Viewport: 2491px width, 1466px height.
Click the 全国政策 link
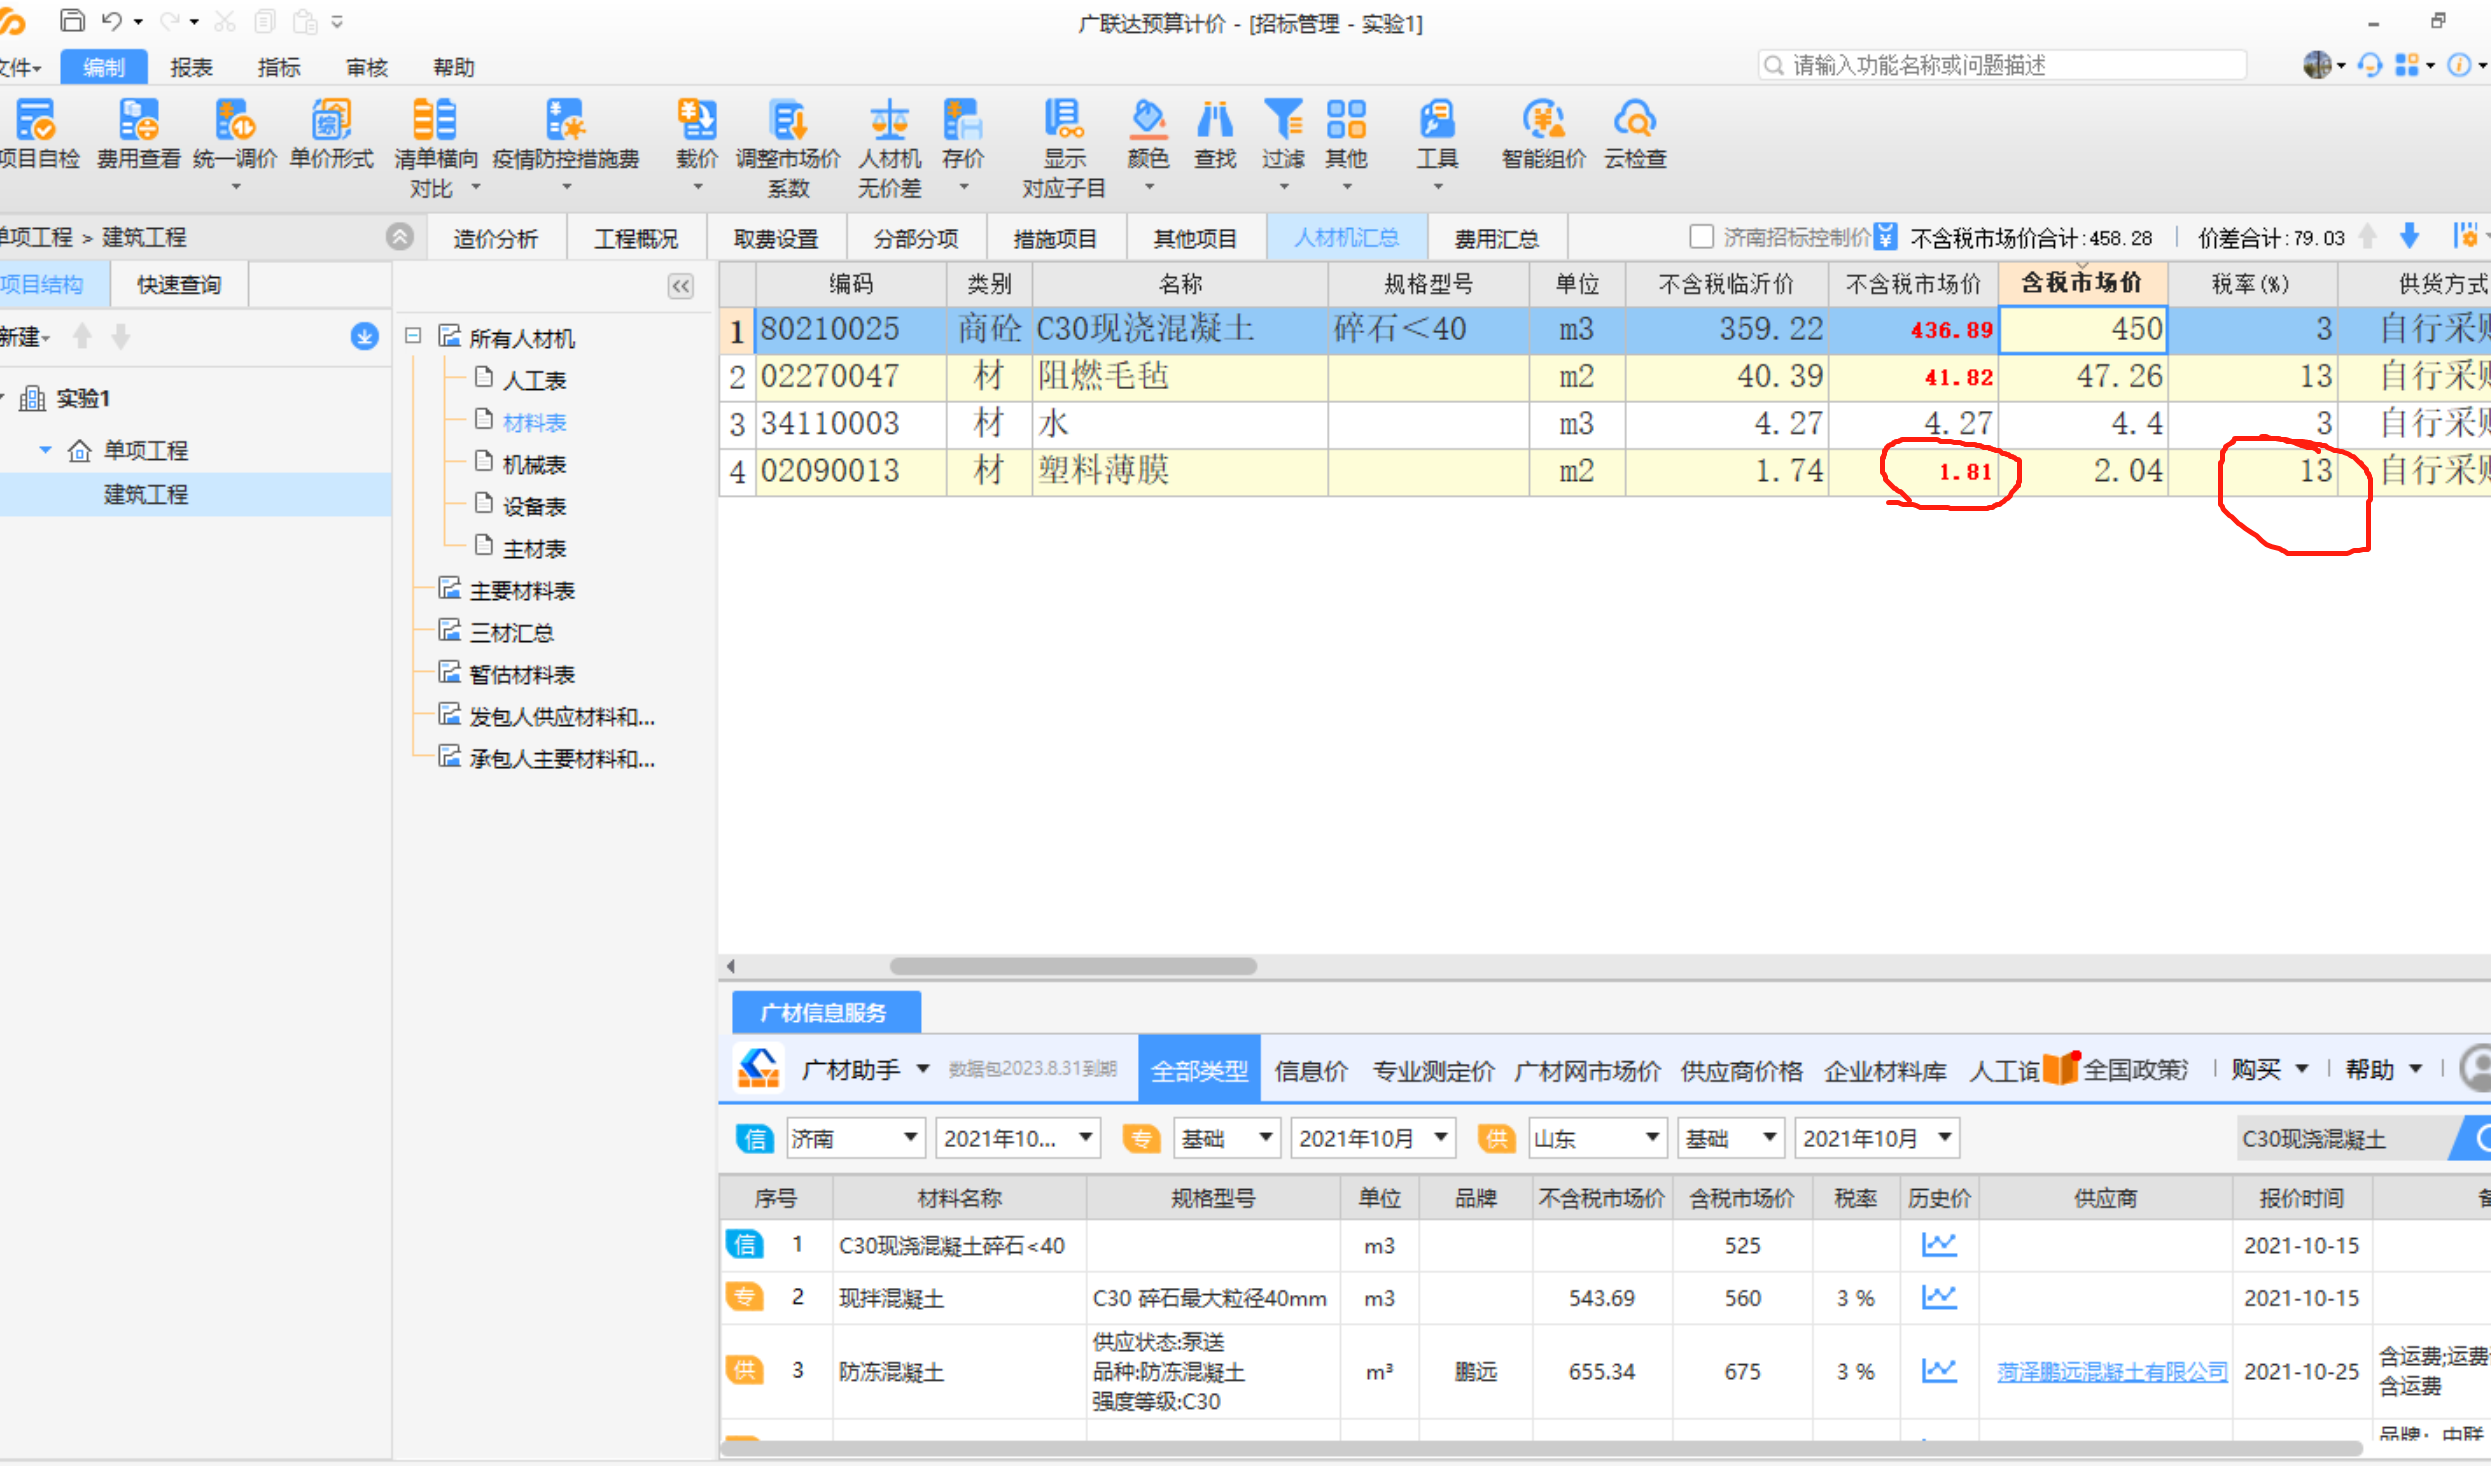pyautogui.click(x=2135, y=1070)
